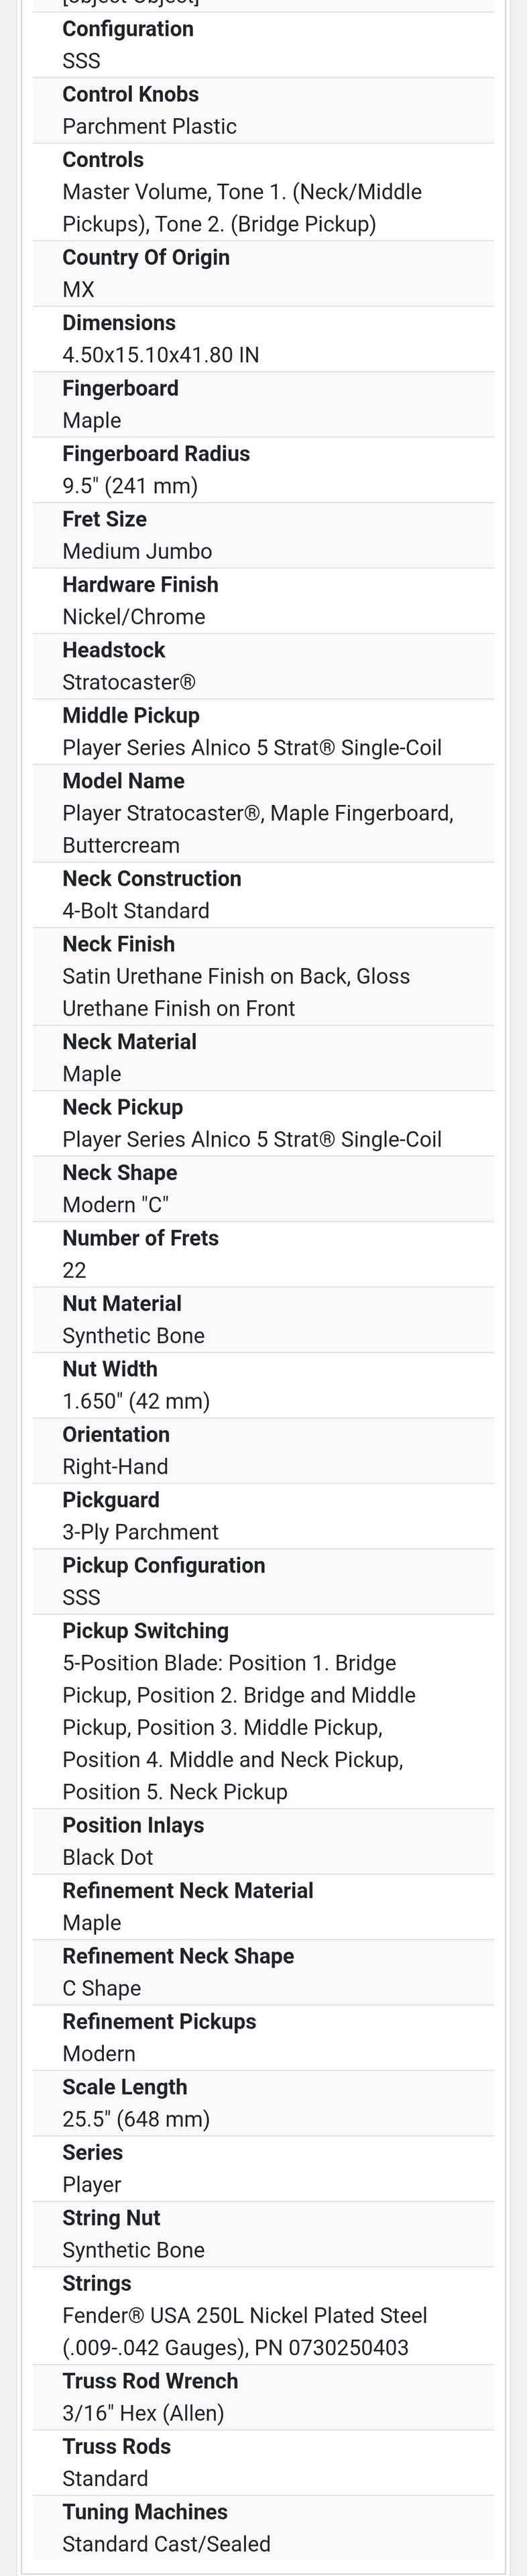
Task: Select the Parchment Plastic value text
Action: click(149, 126)
